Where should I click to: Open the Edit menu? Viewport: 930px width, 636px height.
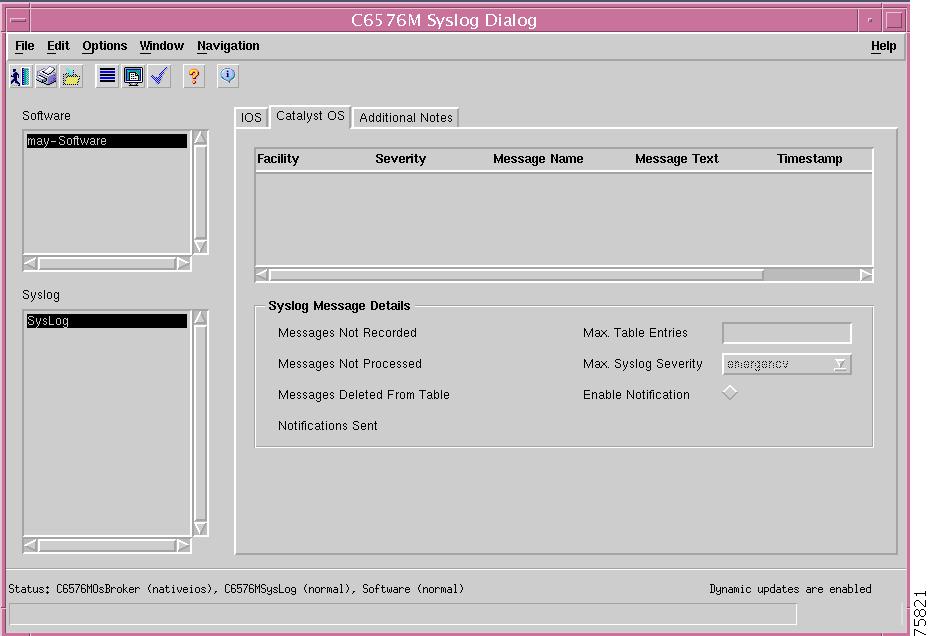(58, 46)
